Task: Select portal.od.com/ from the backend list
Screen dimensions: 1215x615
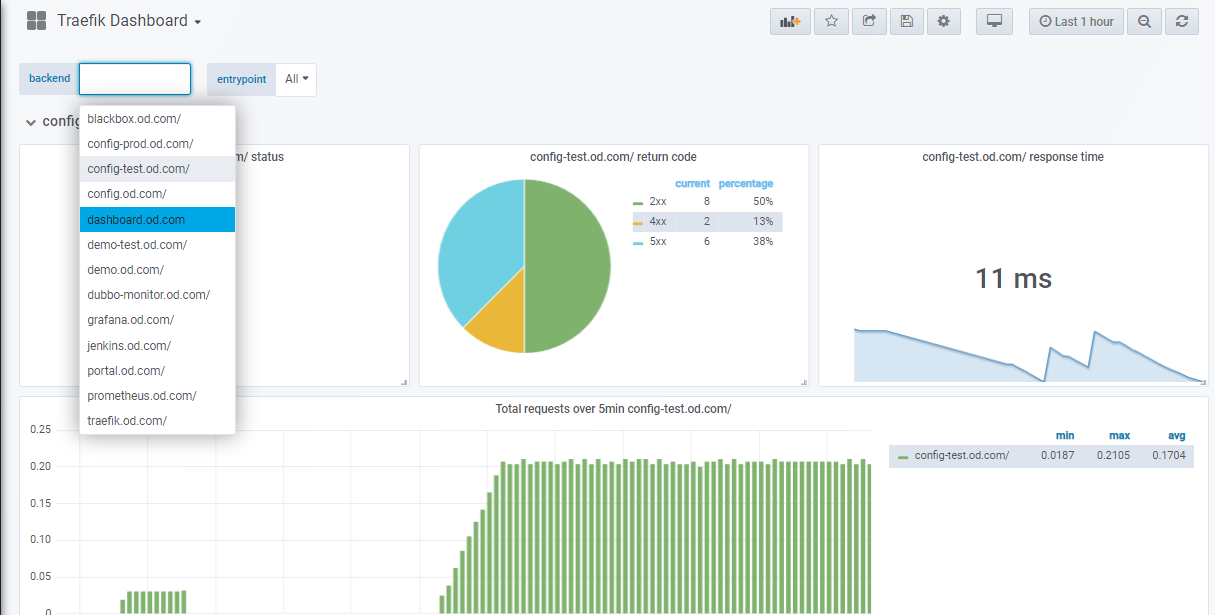Action: pos(157,371)
